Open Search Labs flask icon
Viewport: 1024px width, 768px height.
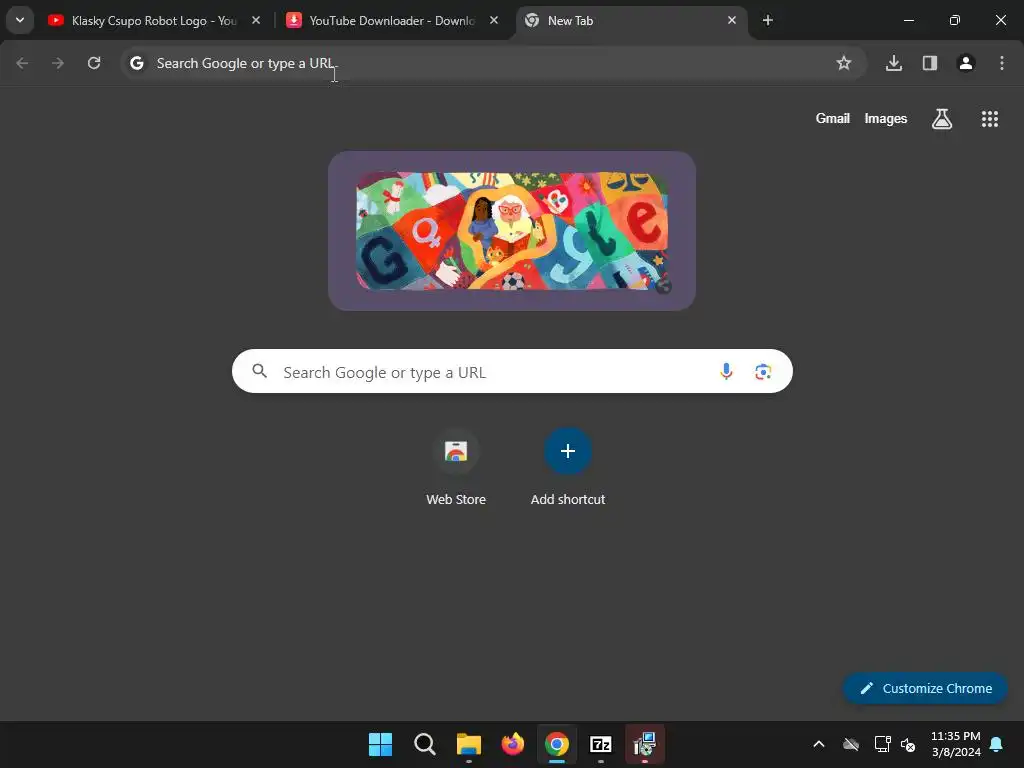[942, 118]
